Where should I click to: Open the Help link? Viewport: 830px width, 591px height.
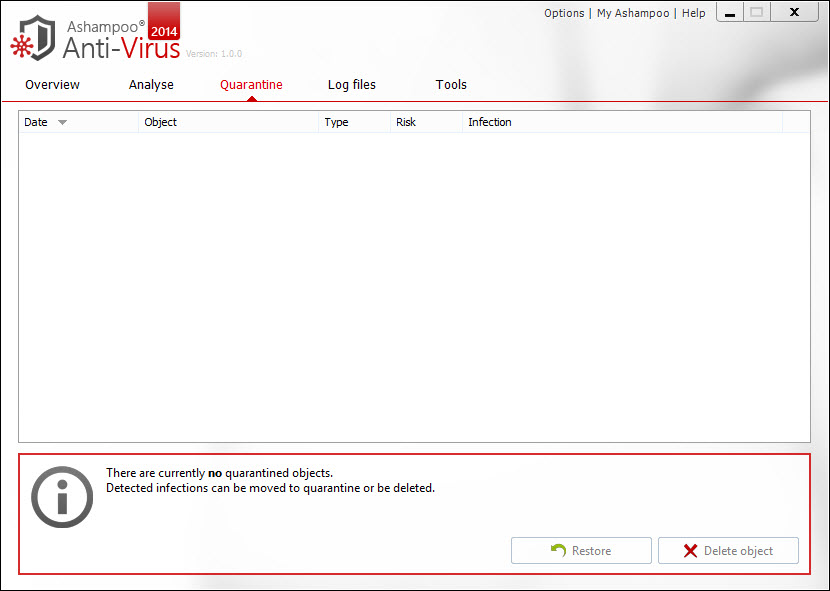(693, 13)
